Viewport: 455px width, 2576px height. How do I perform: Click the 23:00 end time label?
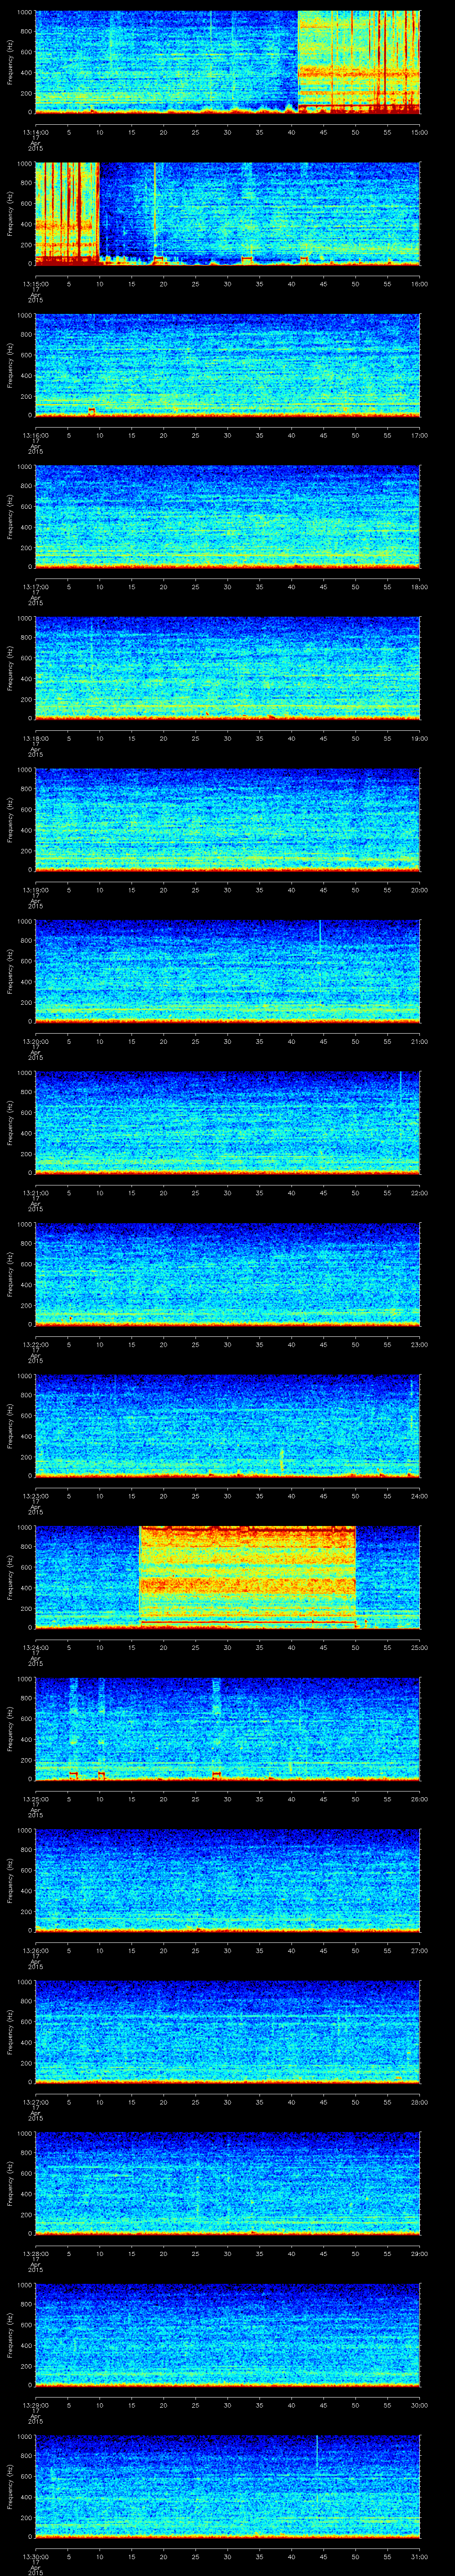tap(419, 1344)
